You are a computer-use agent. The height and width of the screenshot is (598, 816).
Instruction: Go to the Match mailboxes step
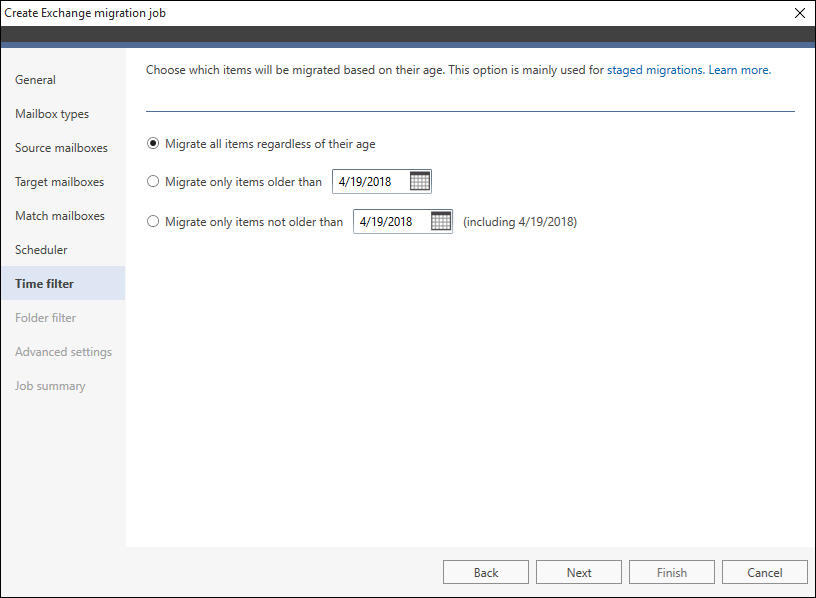(63, 216)
